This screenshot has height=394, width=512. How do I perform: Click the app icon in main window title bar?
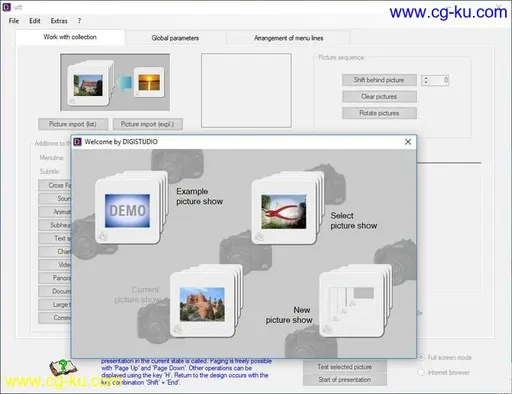(6, 7)
